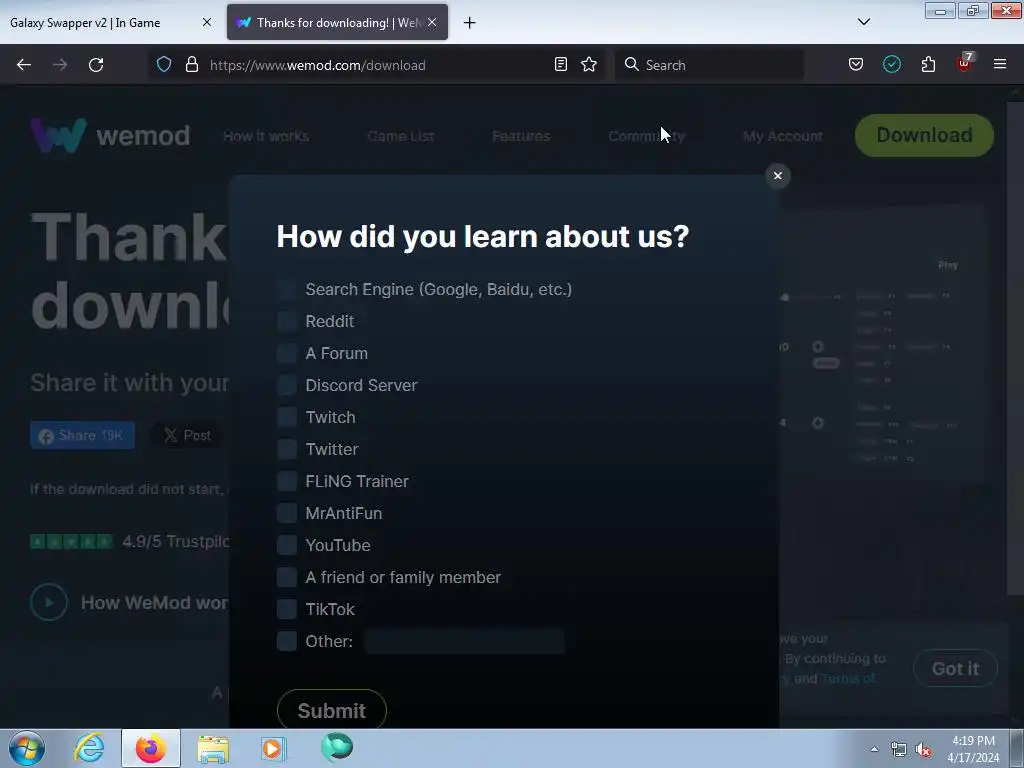Click the teal checkmark extension icon
Viewport: 1024px width, 768px height.
891,65
